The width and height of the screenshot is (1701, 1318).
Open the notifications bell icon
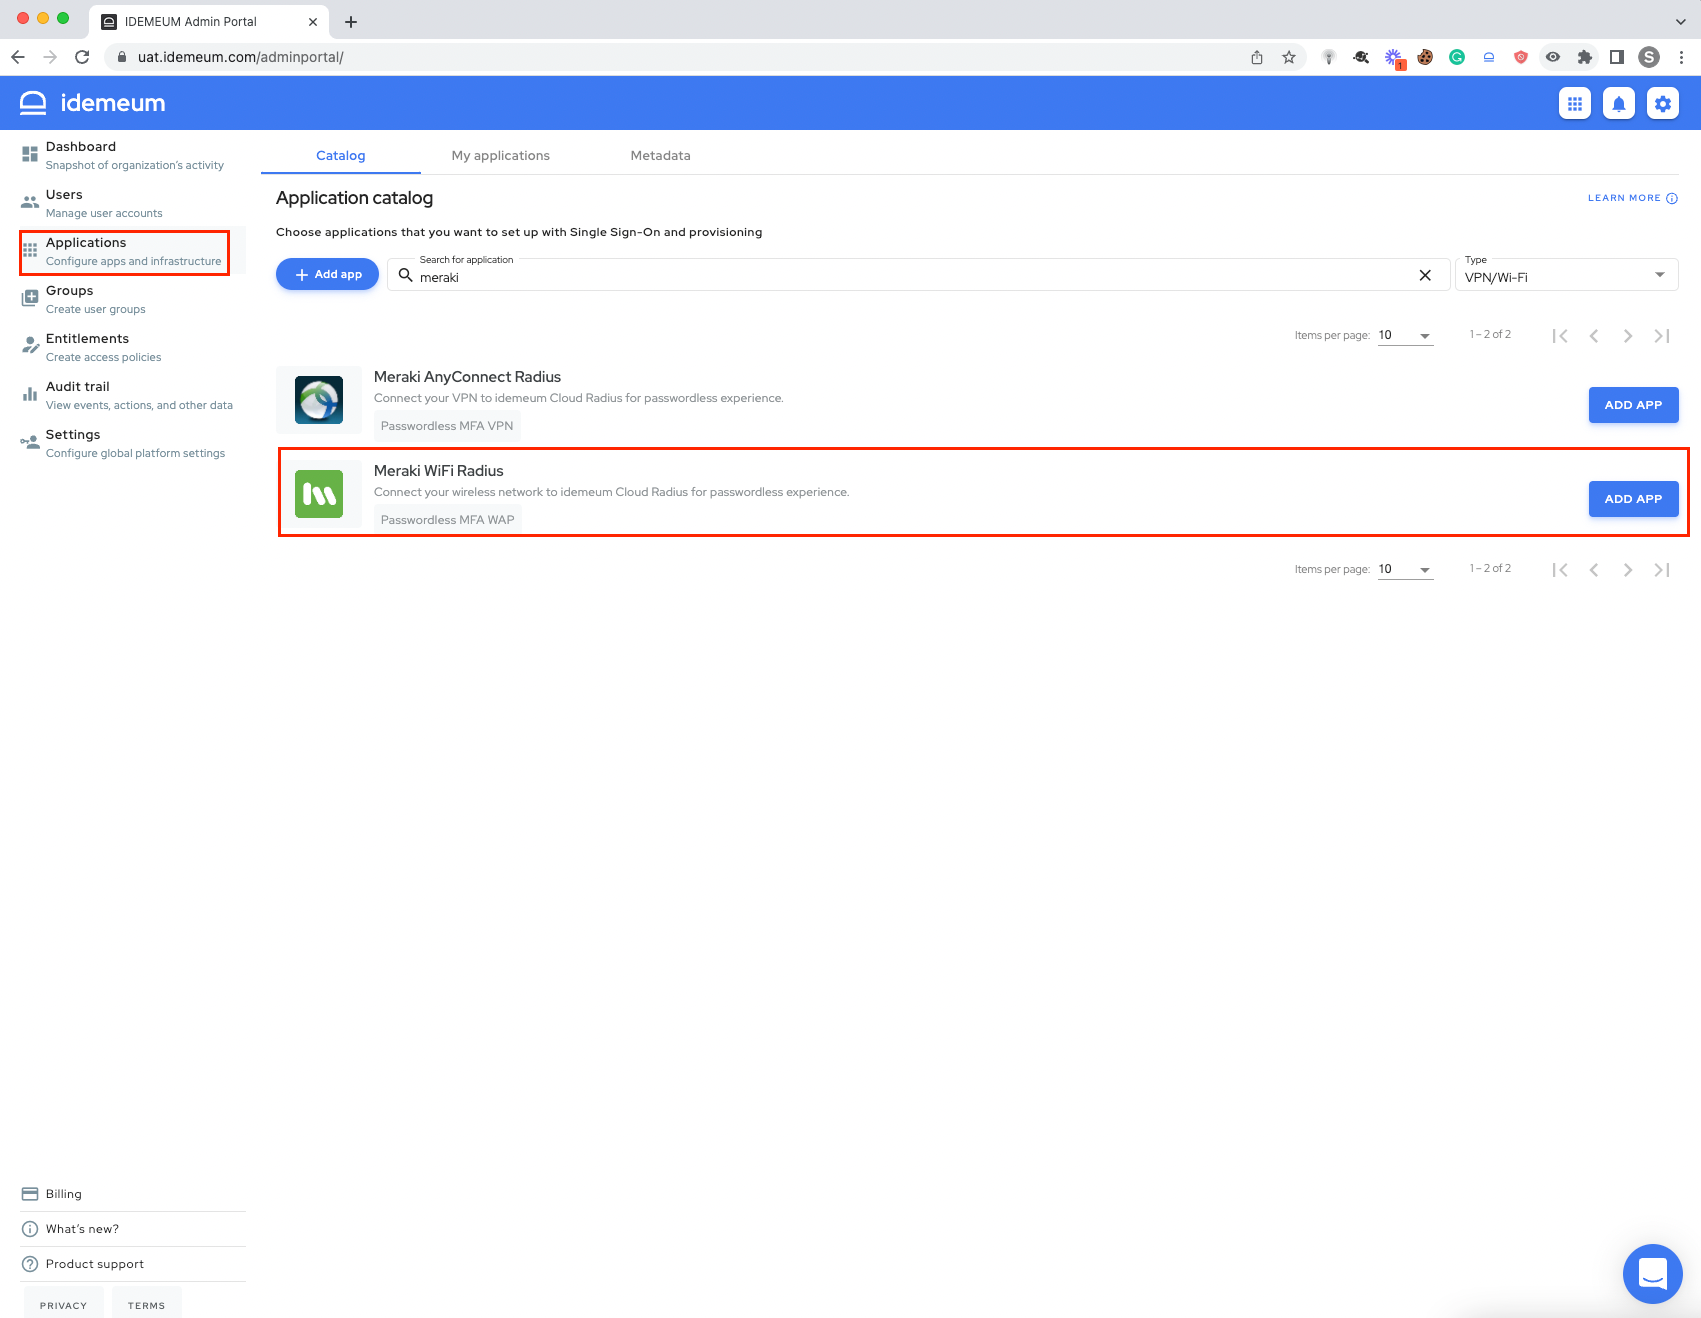pos(1619,103)
